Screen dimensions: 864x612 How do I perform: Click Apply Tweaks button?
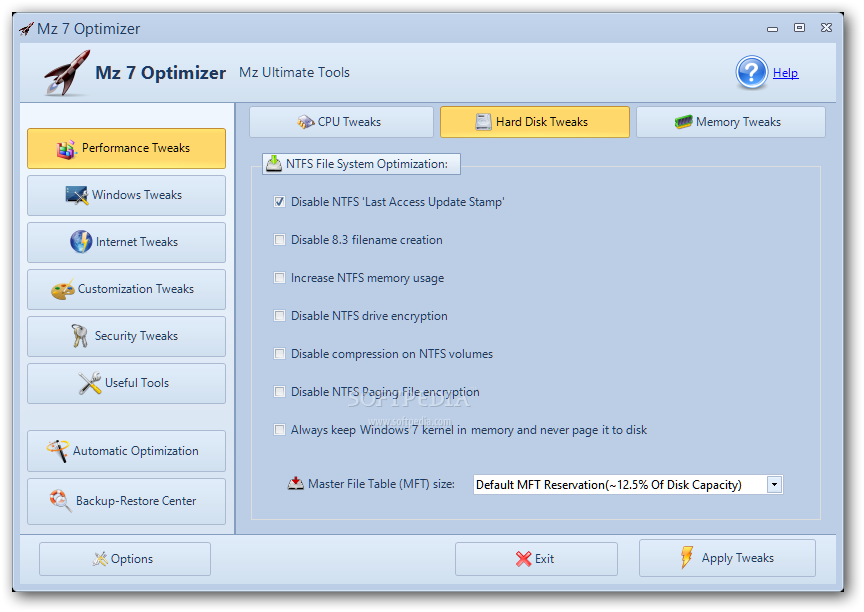pyautogui.click(x=727, y=558)
